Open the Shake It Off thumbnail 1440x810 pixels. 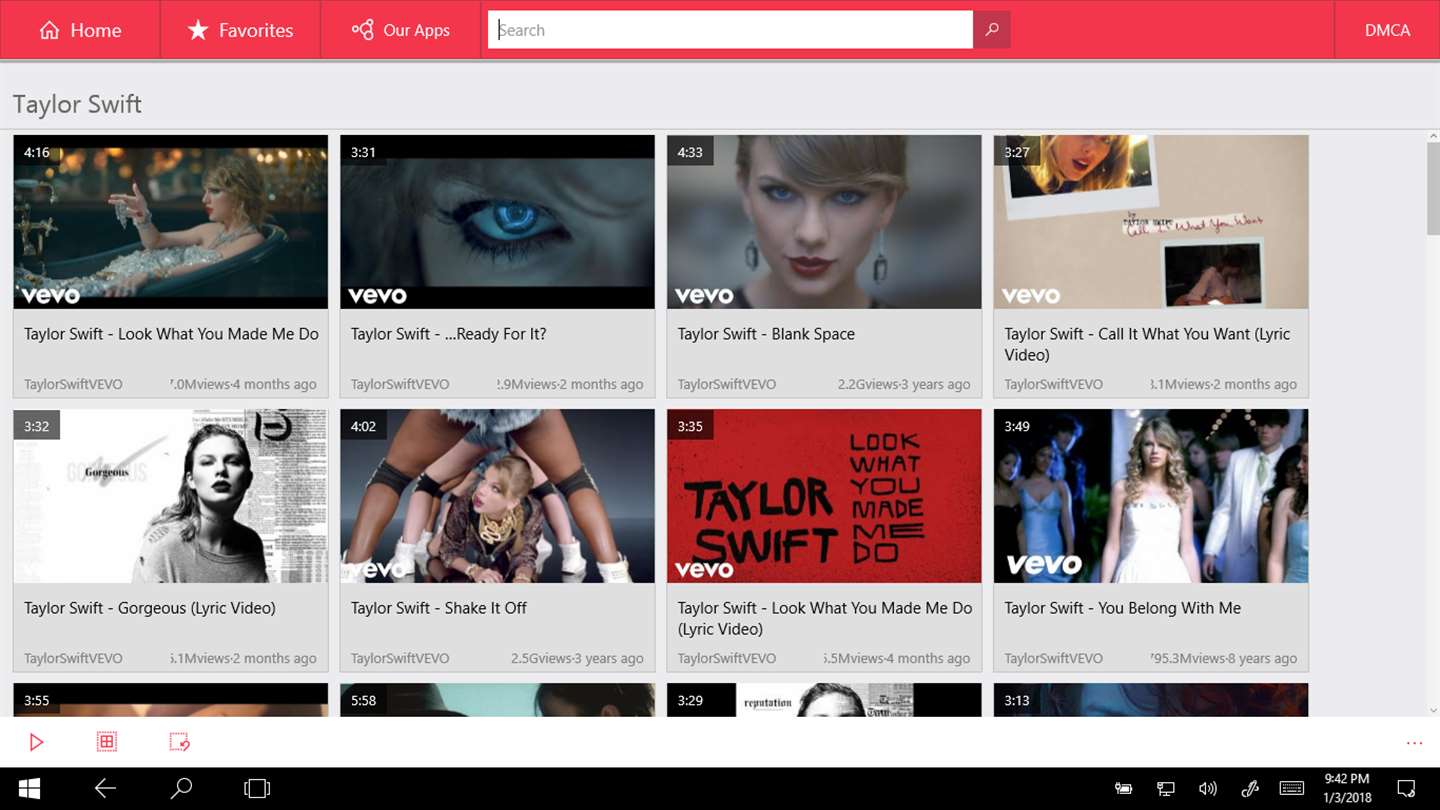pyautogui.click(x=497, y=496)
